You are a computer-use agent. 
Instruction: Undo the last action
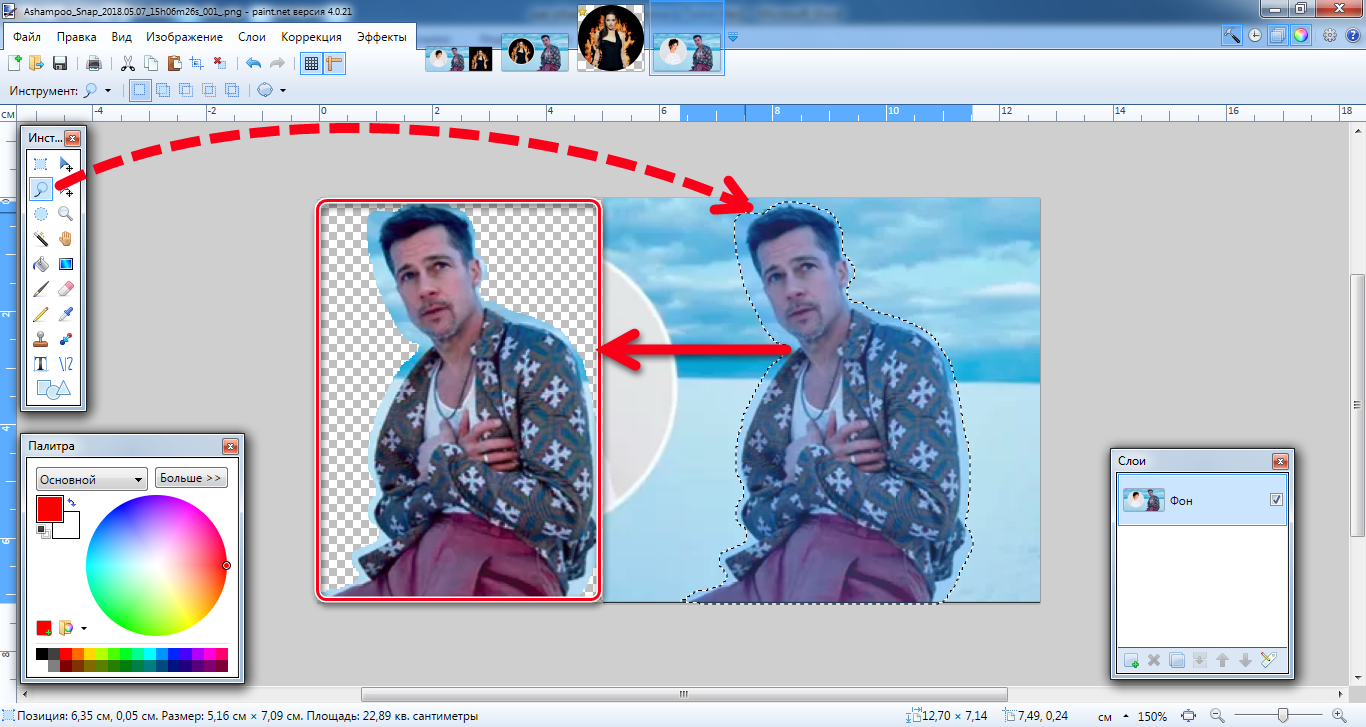254,63
